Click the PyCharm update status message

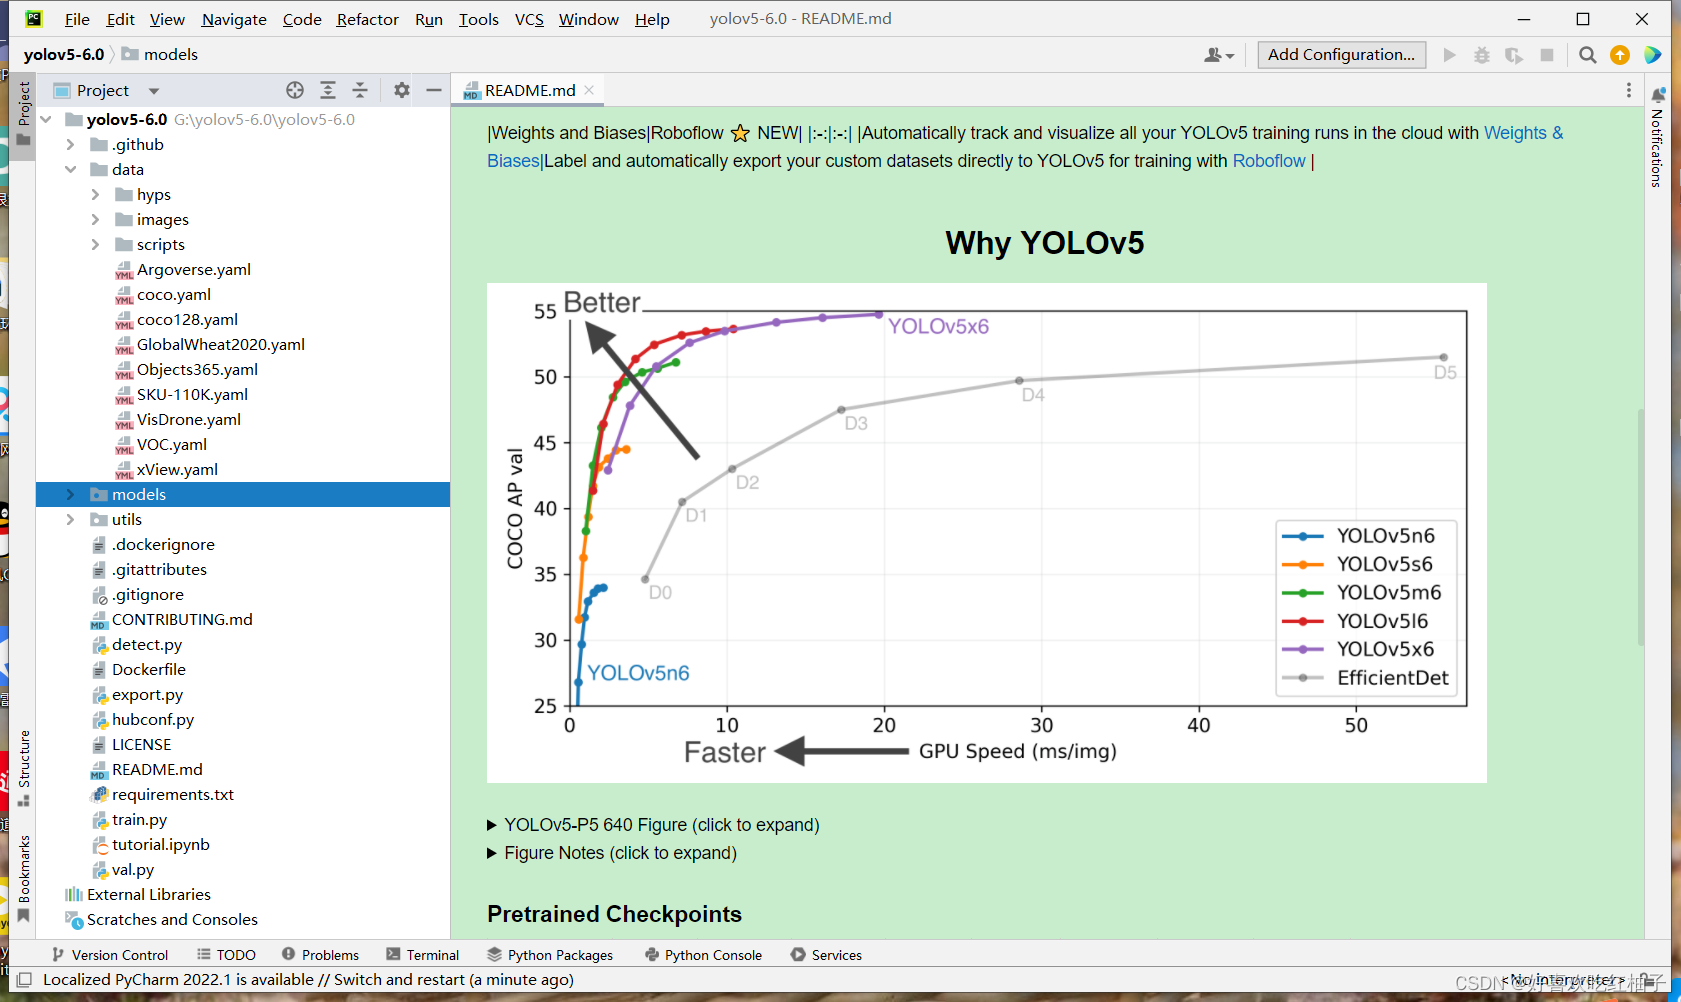point(308,980)
